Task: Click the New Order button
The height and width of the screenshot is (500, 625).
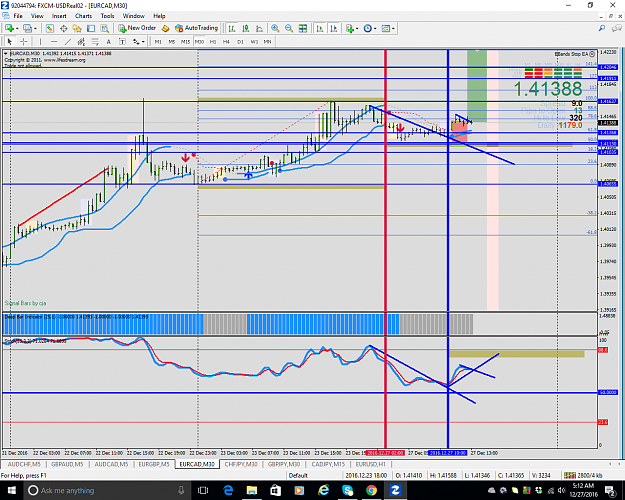Action: coord(137,28)
